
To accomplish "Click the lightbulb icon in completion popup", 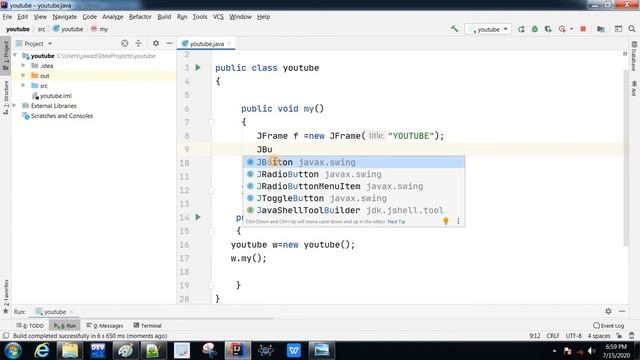I will click(x=446, y=221).
